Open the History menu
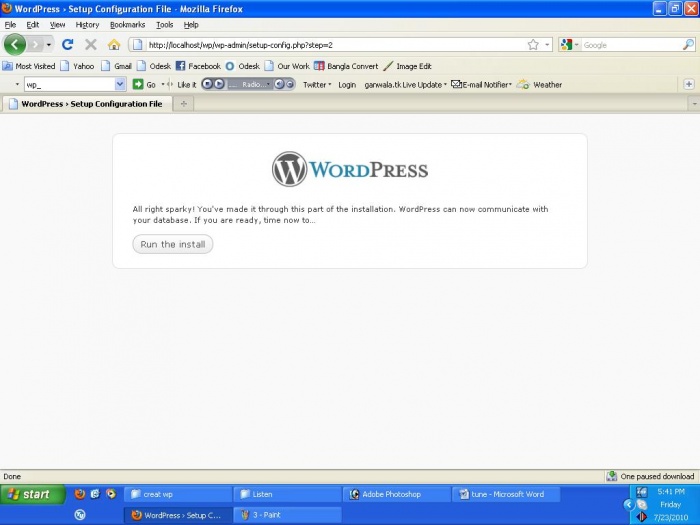Image resolution: width=700 pixels, height=525 pixels. pyautogui.click(x=87, y=25)
